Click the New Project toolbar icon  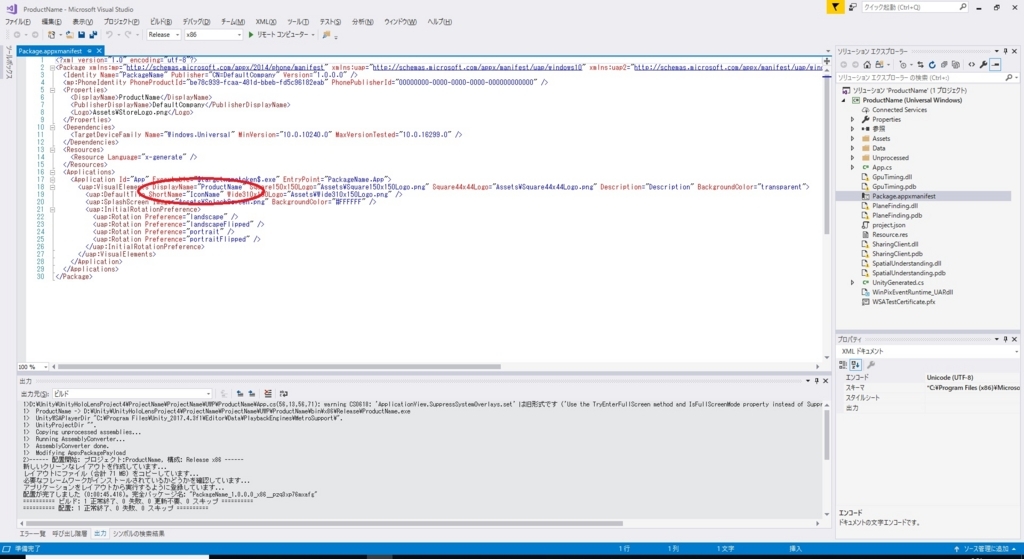(52, 35)
